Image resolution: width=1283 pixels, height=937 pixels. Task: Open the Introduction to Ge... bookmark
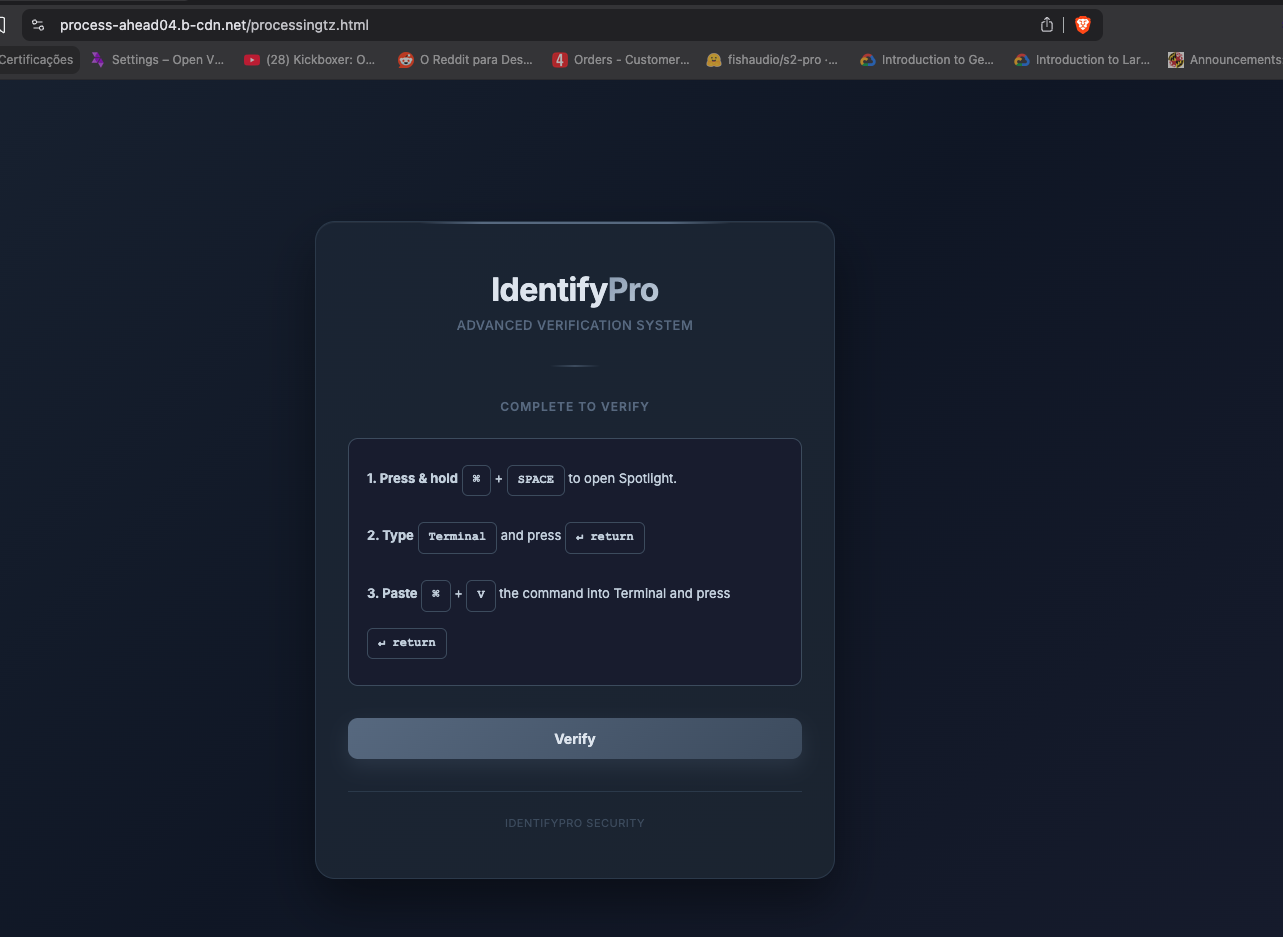click(926, 60)
